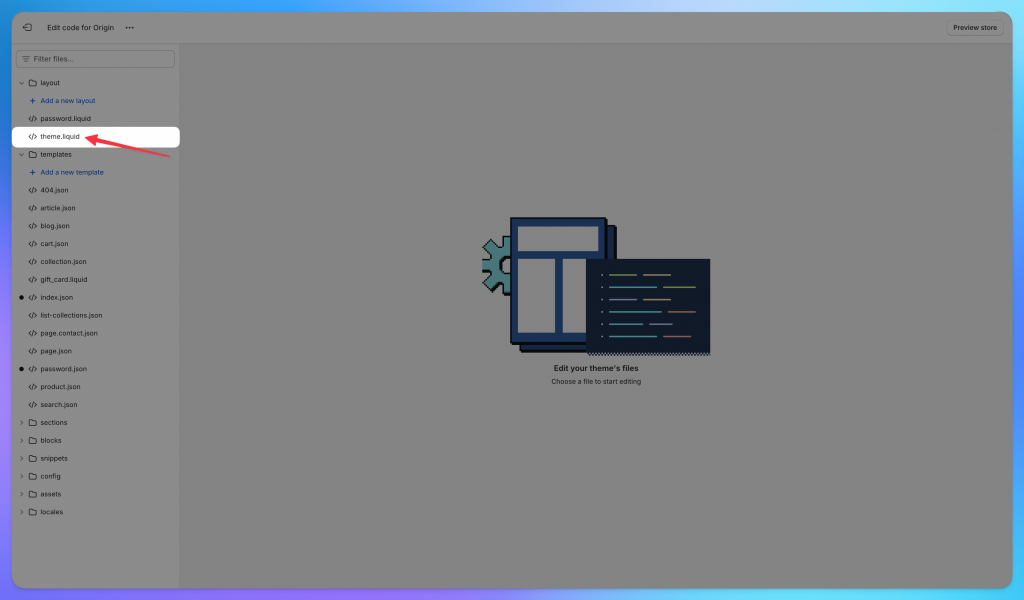Click the code icon beside 404.json
The image size is (1024, 600).
(x=31, y=190)
